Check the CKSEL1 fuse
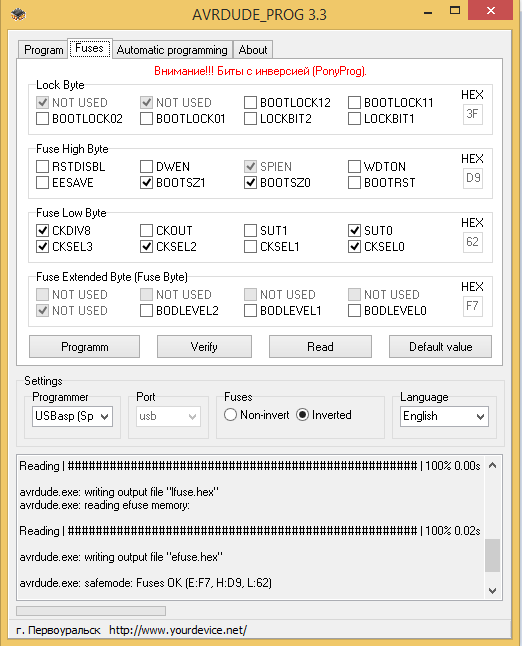The image size is (522, 646). pyautogui.click(x=250, y=247)
